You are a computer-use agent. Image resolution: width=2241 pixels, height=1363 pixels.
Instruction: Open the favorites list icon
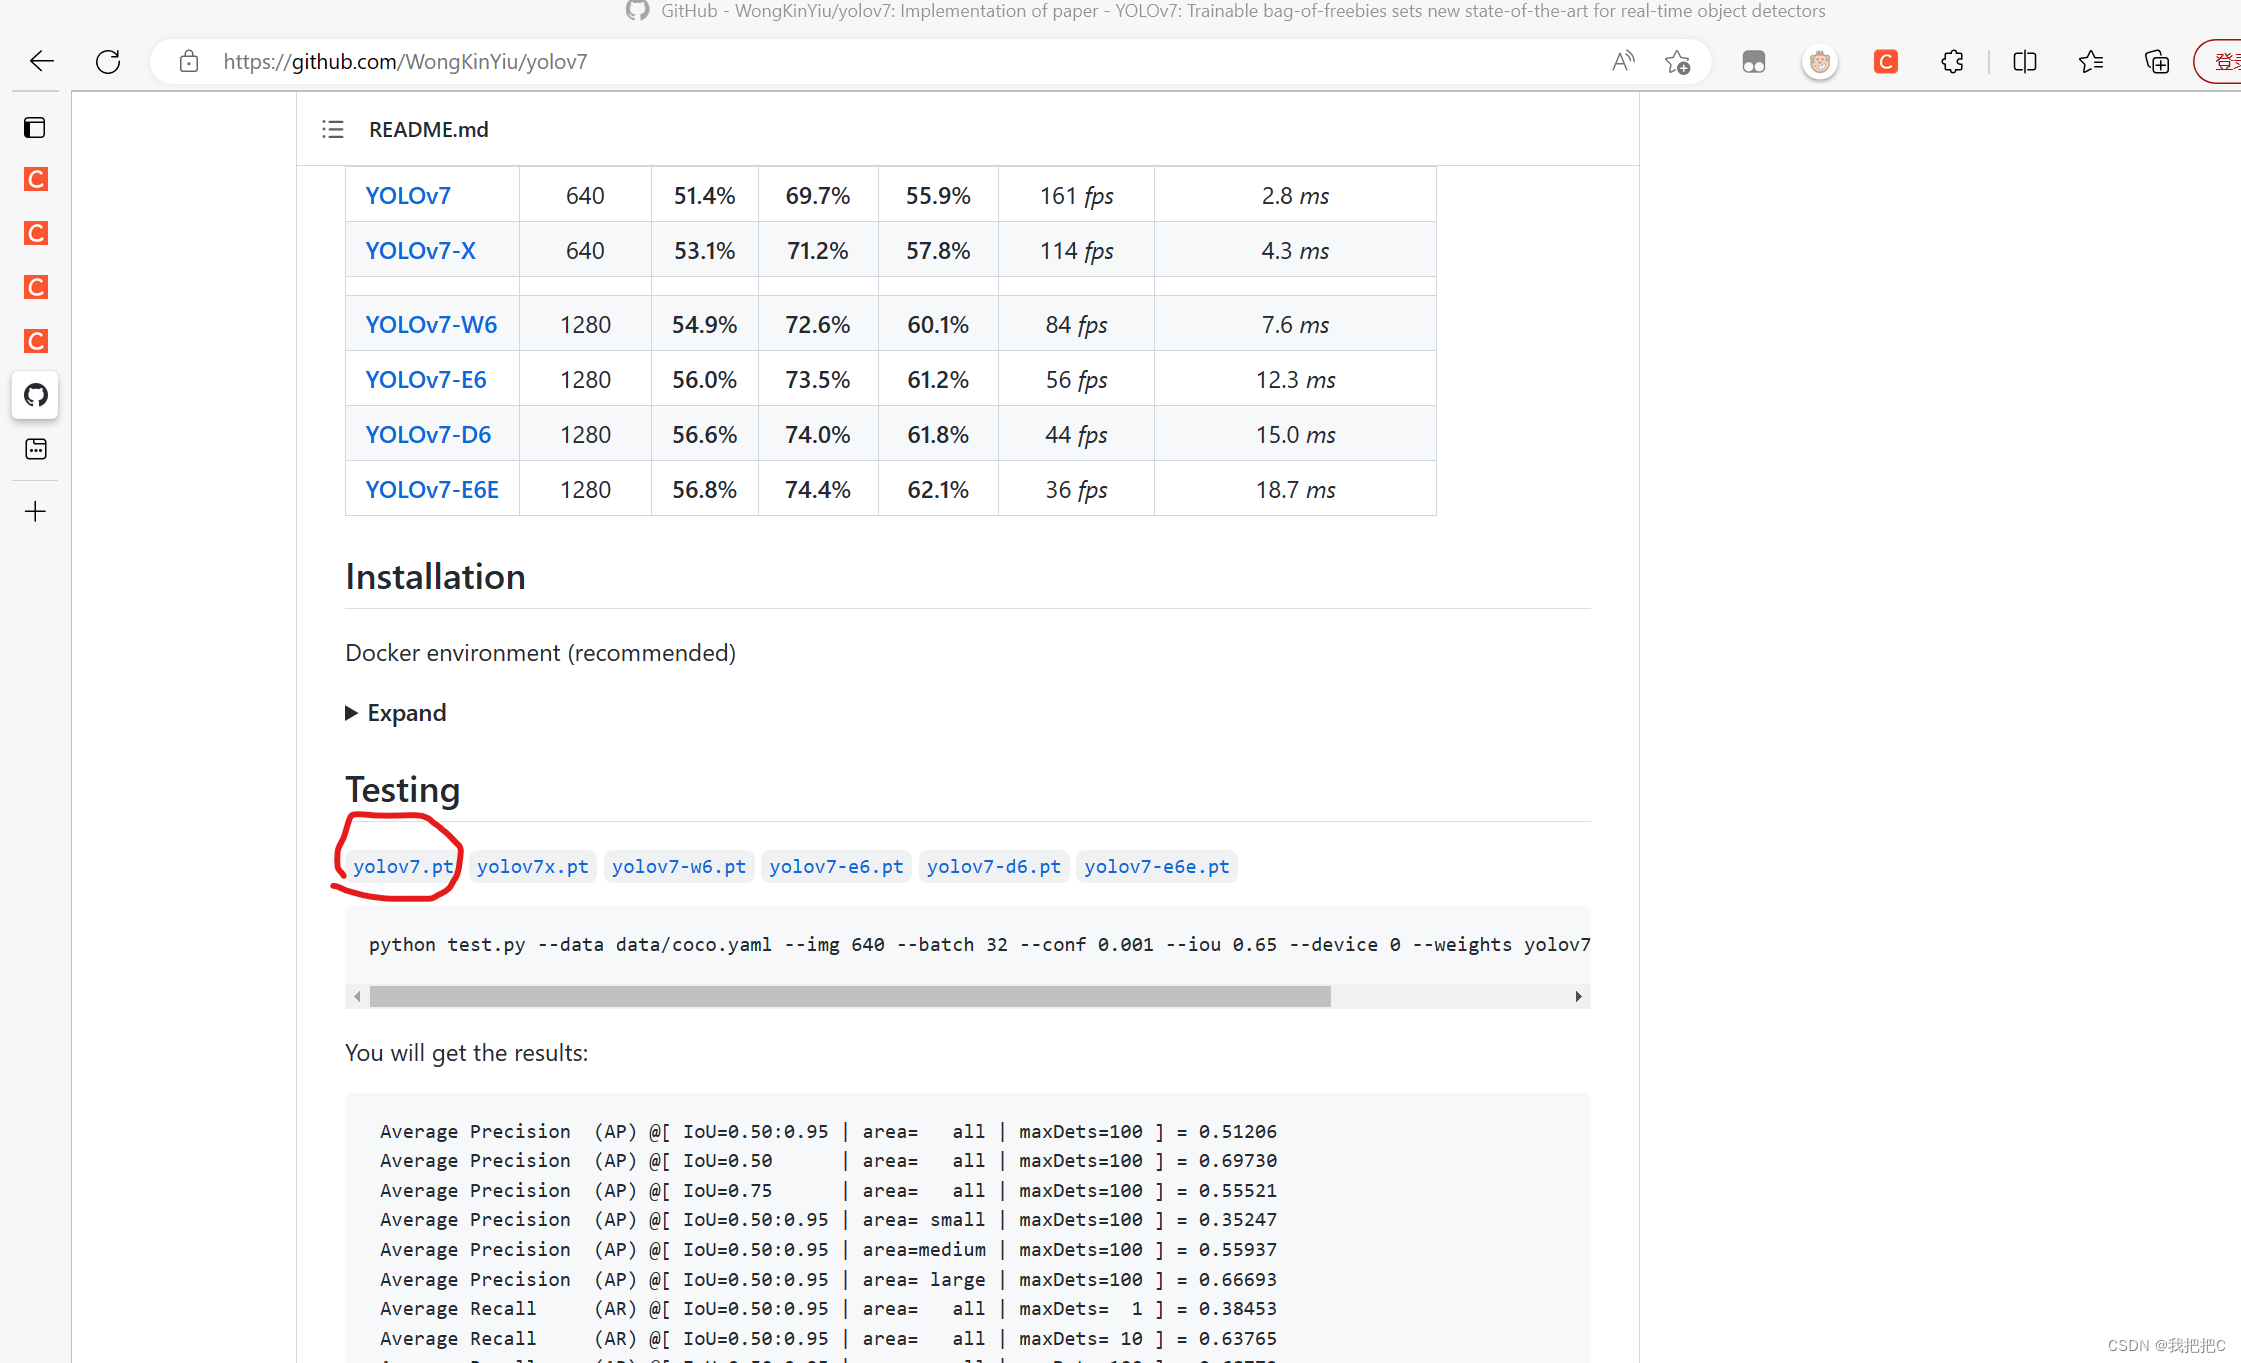pos(2090,62)
